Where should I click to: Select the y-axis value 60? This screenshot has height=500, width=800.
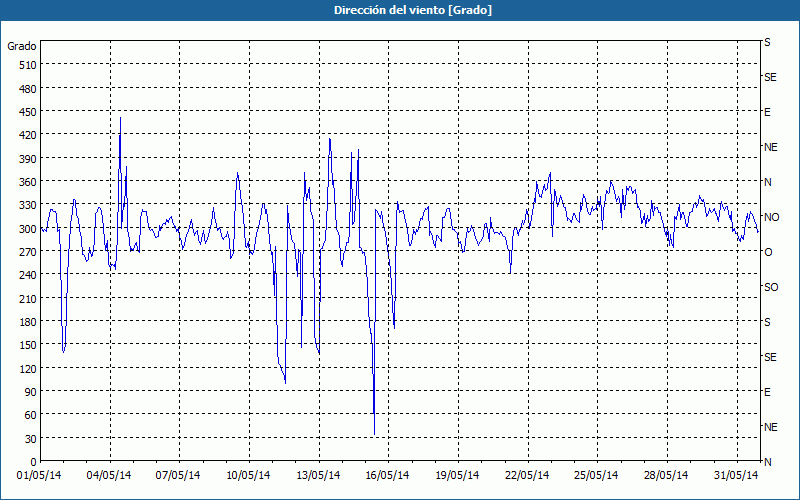[x=31, y=415]
